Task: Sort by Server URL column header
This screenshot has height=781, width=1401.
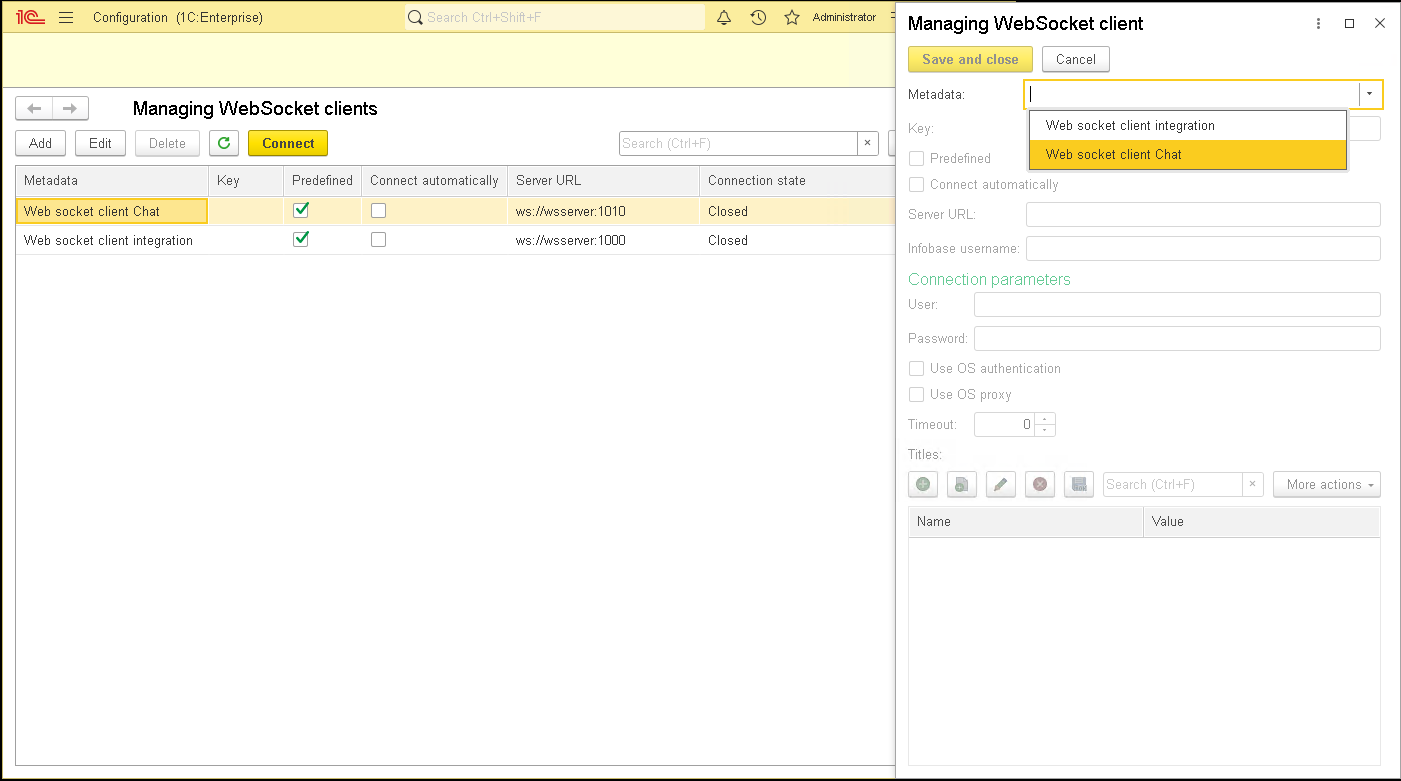Action: coord(603,180)
